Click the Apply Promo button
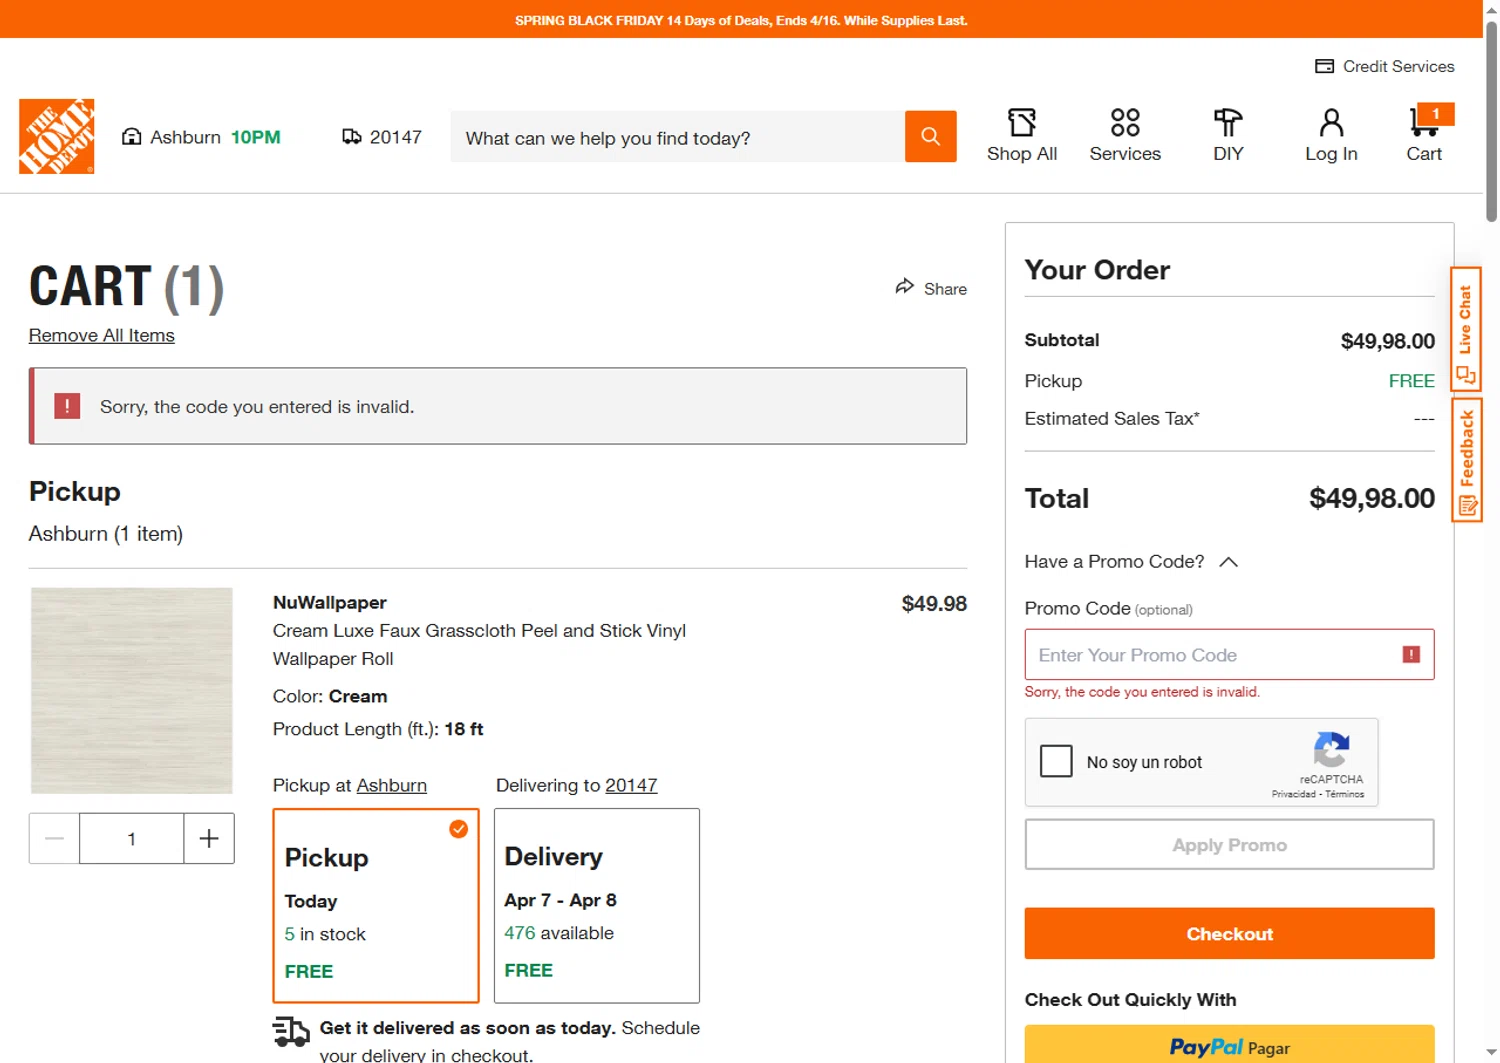This screenshot has width=1500, height=1063. point(1229,845)
